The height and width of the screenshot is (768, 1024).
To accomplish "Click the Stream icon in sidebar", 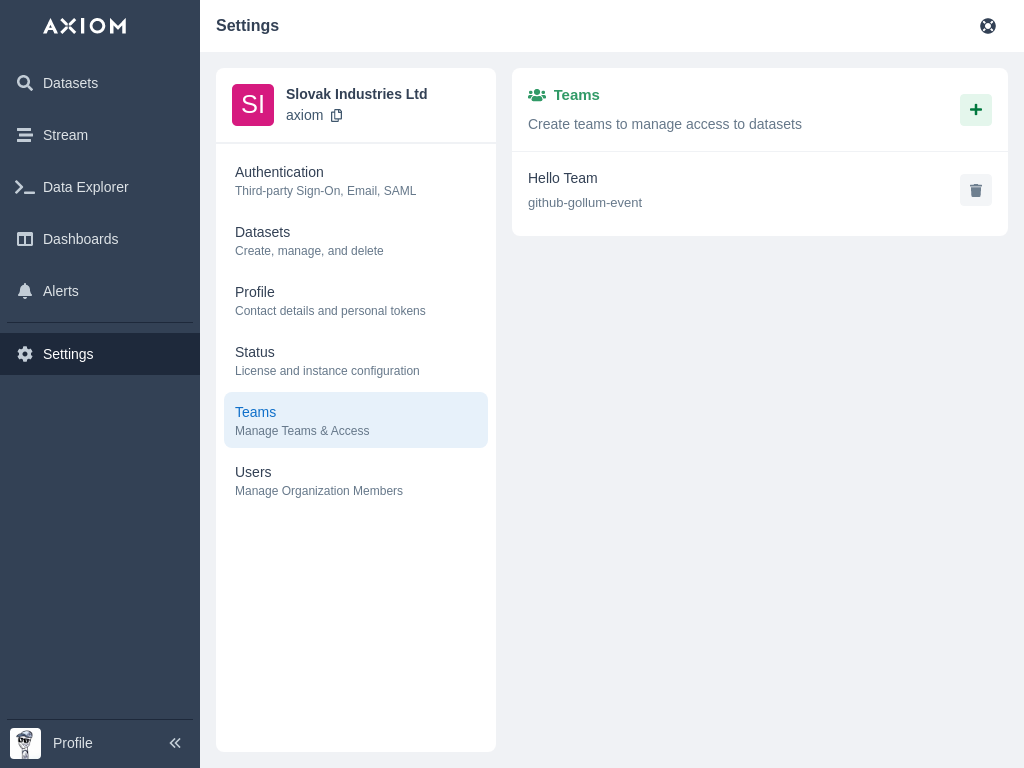I will coord(25,135).
